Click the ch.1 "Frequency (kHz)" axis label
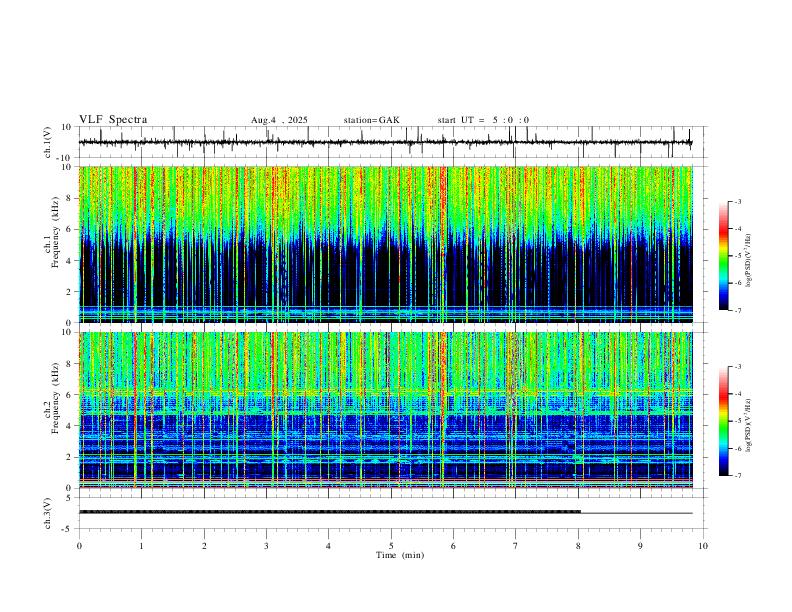792x612 pixels. 56,233
